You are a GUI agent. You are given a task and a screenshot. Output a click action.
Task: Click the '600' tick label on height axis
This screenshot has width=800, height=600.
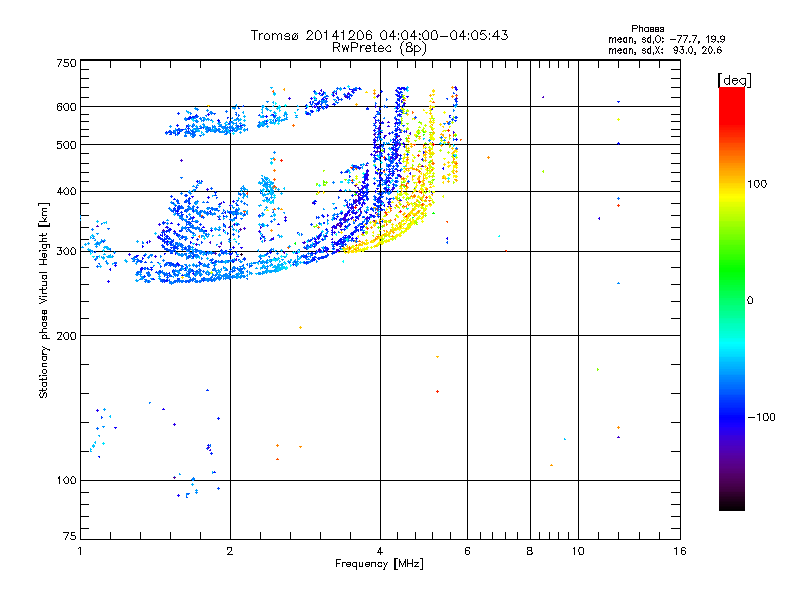tap(67, 107)
